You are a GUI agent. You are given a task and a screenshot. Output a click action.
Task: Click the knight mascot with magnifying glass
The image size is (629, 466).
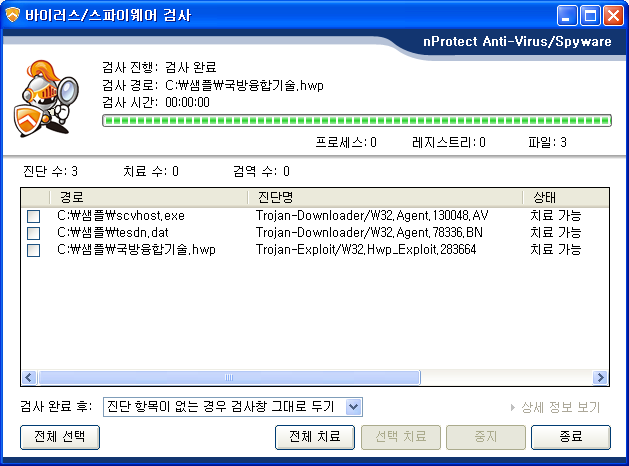46,98
